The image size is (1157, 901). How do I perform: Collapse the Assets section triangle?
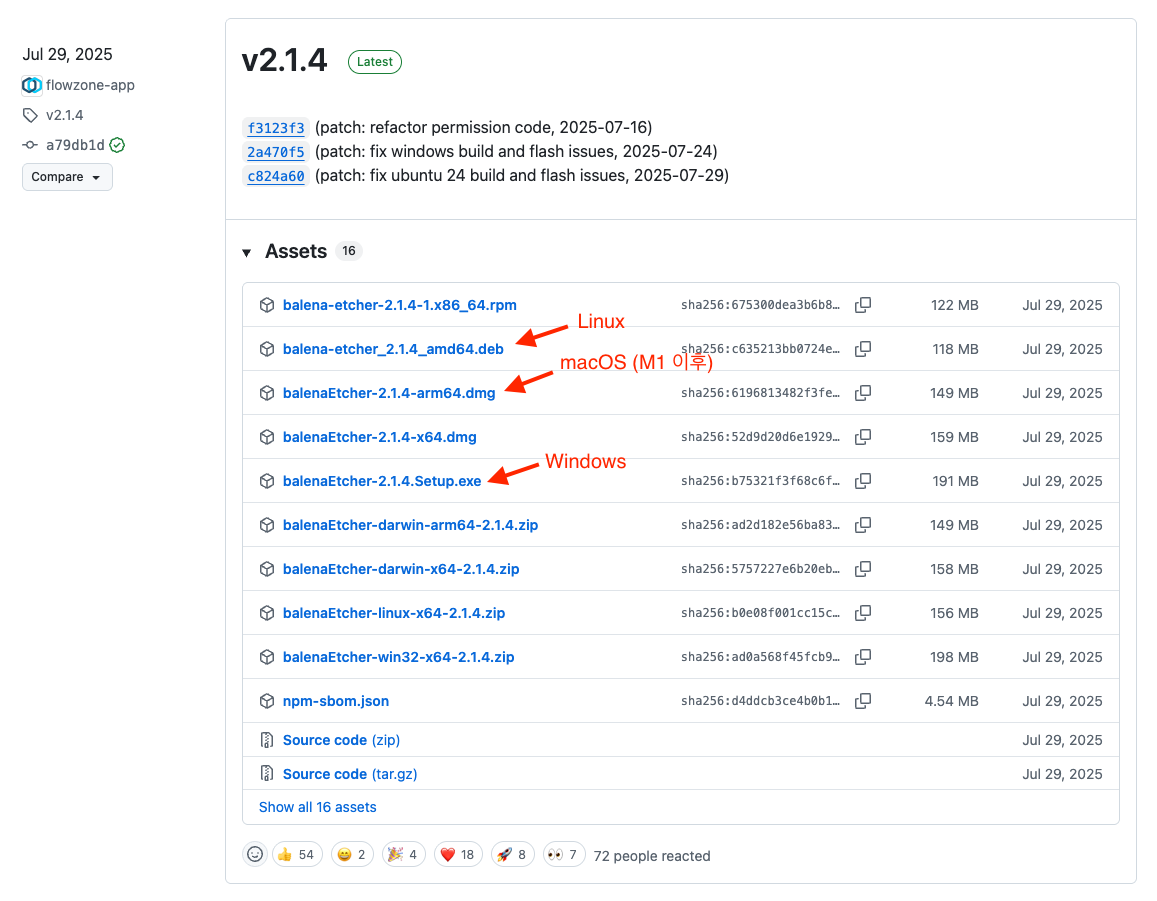[246, 252]
